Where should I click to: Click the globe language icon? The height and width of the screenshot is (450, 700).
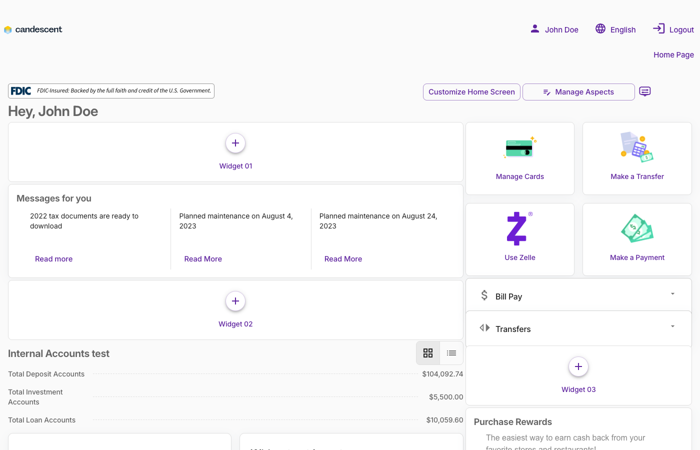[x=600, y=29]
